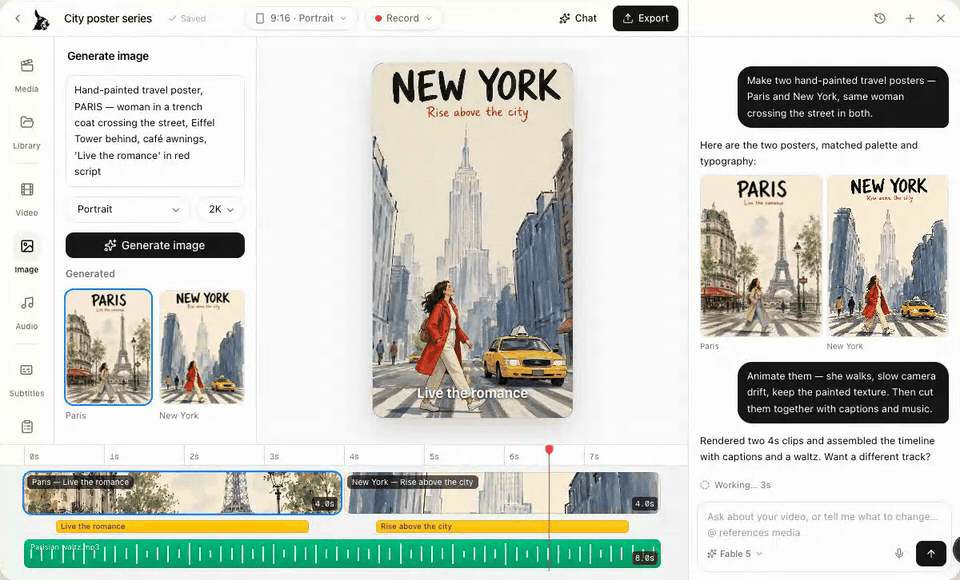Click the 'Generate image' panel heading

point(108,56)
